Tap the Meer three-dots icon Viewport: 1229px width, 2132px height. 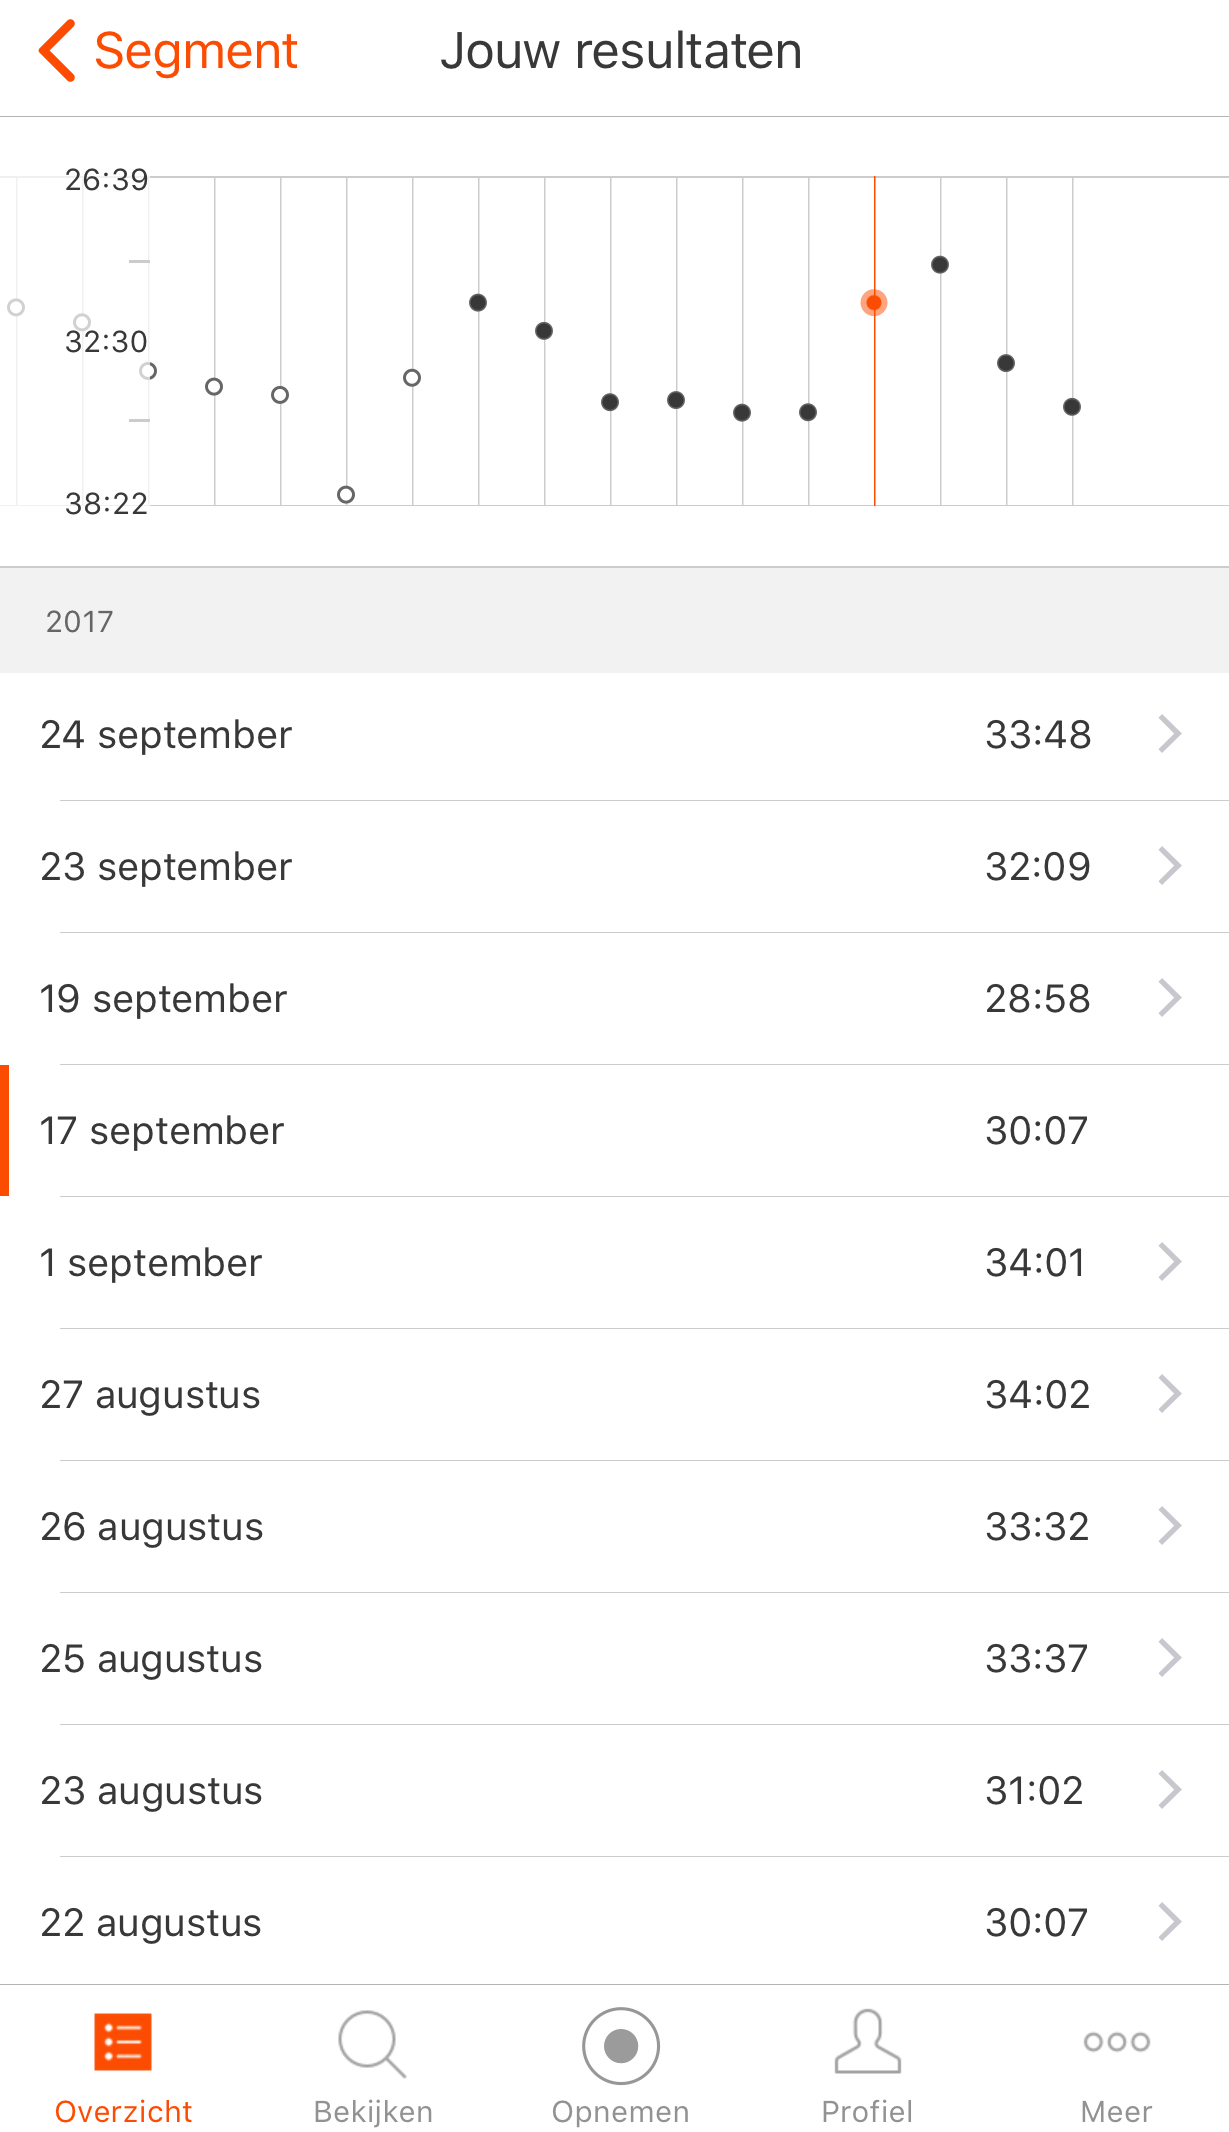1116,2041
